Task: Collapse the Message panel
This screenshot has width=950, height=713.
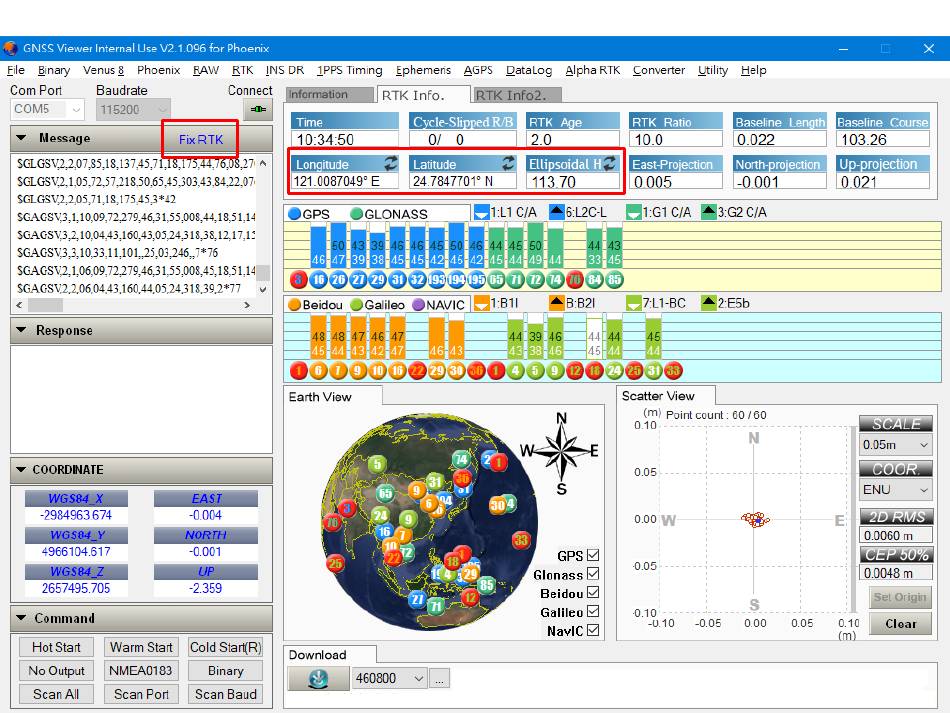Action: pos(22,138)
